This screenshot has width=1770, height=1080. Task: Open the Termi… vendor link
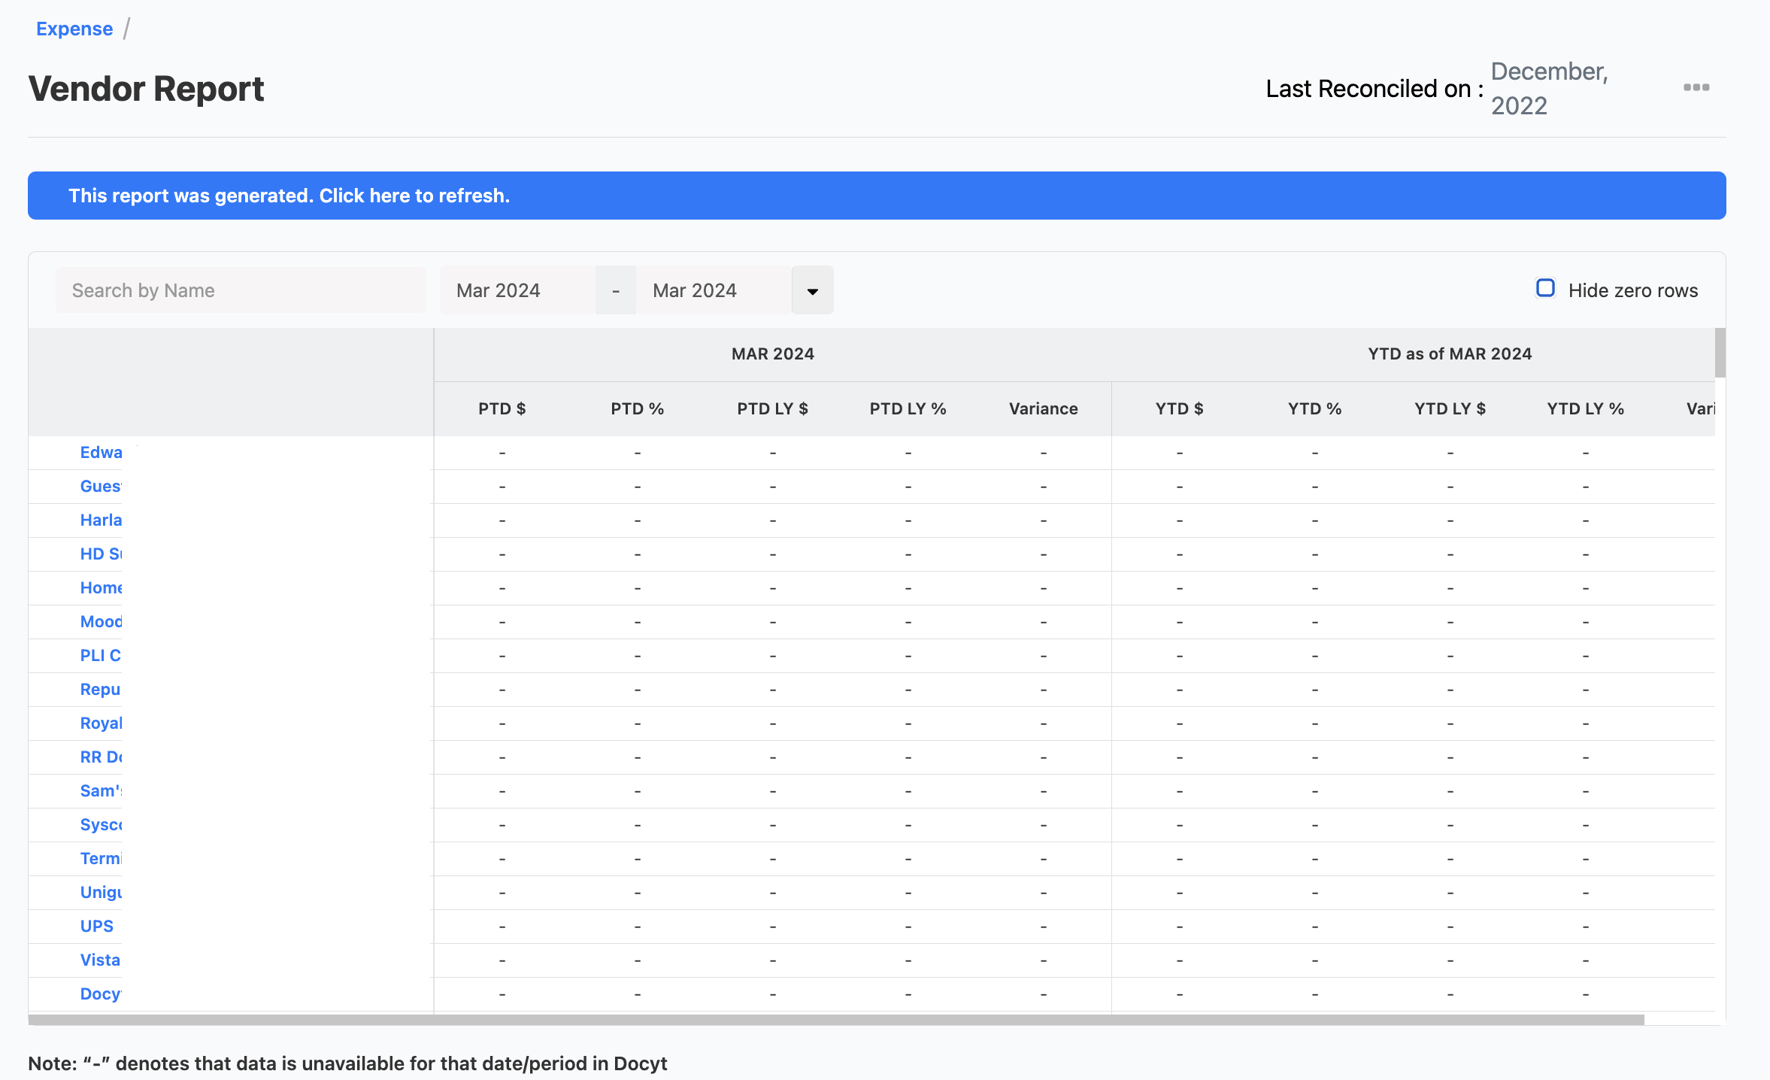(x=101, y=859)
